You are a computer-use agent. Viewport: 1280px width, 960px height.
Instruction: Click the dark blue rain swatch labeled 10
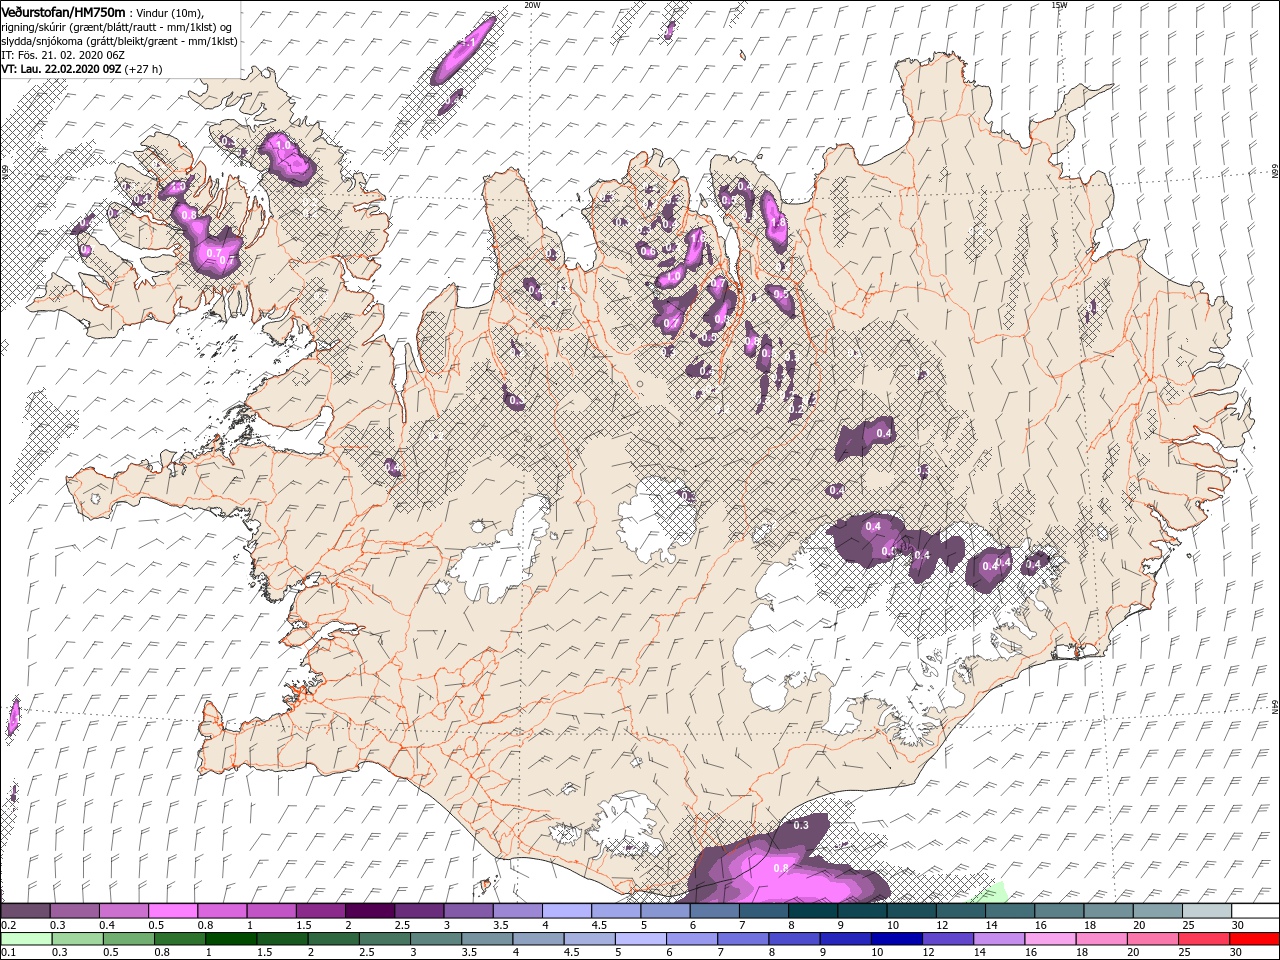pyautogui.click(x=895, y=939)
